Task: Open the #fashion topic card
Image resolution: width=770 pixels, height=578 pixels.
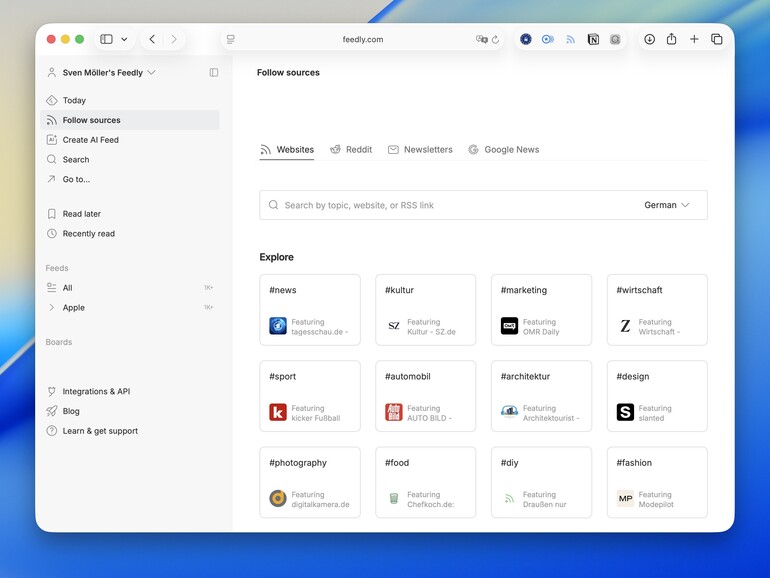Action: pos(658,482)
